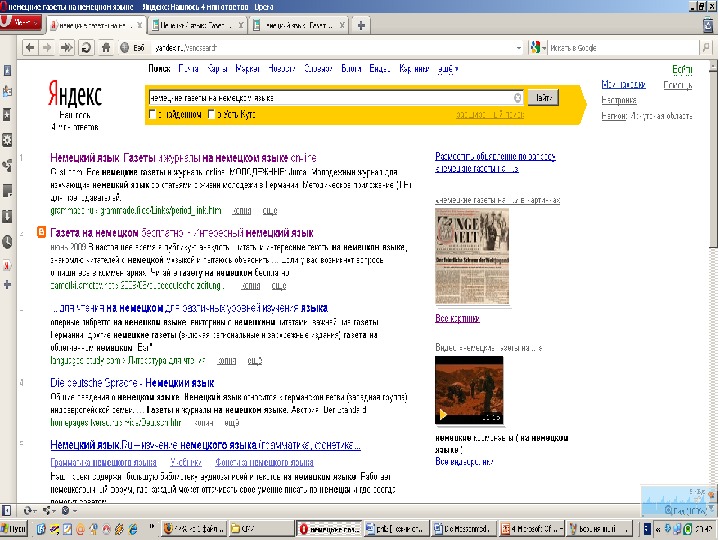Click into the Google search field
The width and height of the screenshot is (720, 540).
622,48
